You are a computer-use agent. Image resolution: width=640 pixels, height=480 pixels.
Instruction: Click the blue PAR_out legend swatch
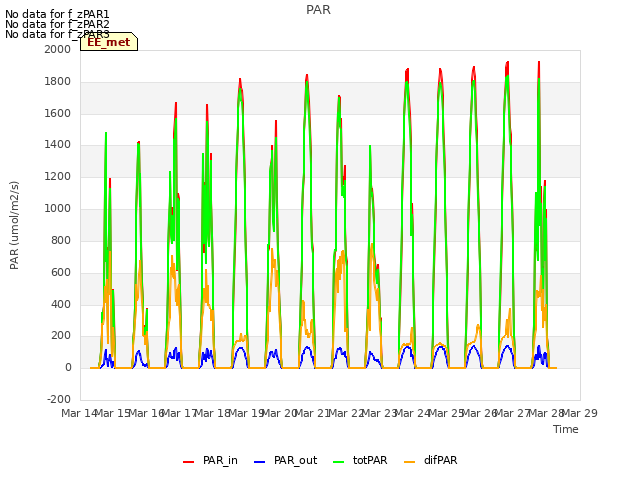point(260,462)
